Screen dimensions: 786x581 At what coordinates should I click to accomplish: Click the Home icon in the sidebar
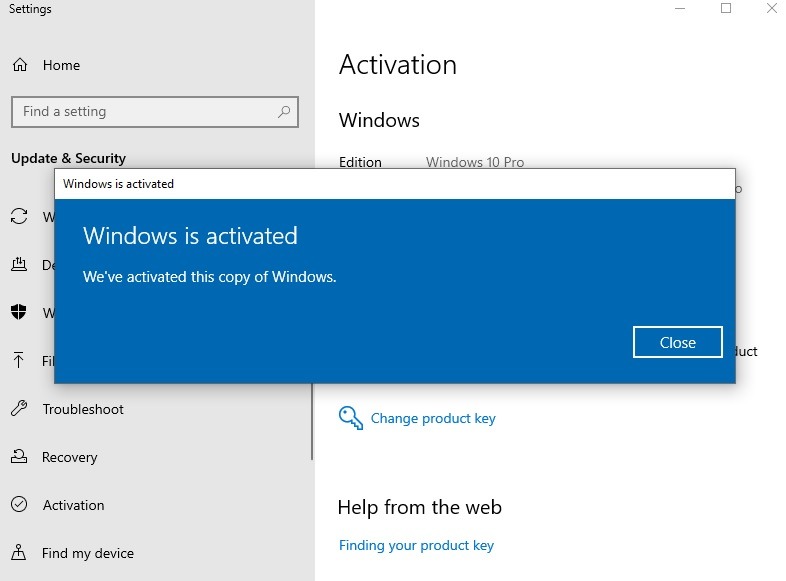pyautogui.click(x=20, y=65)
